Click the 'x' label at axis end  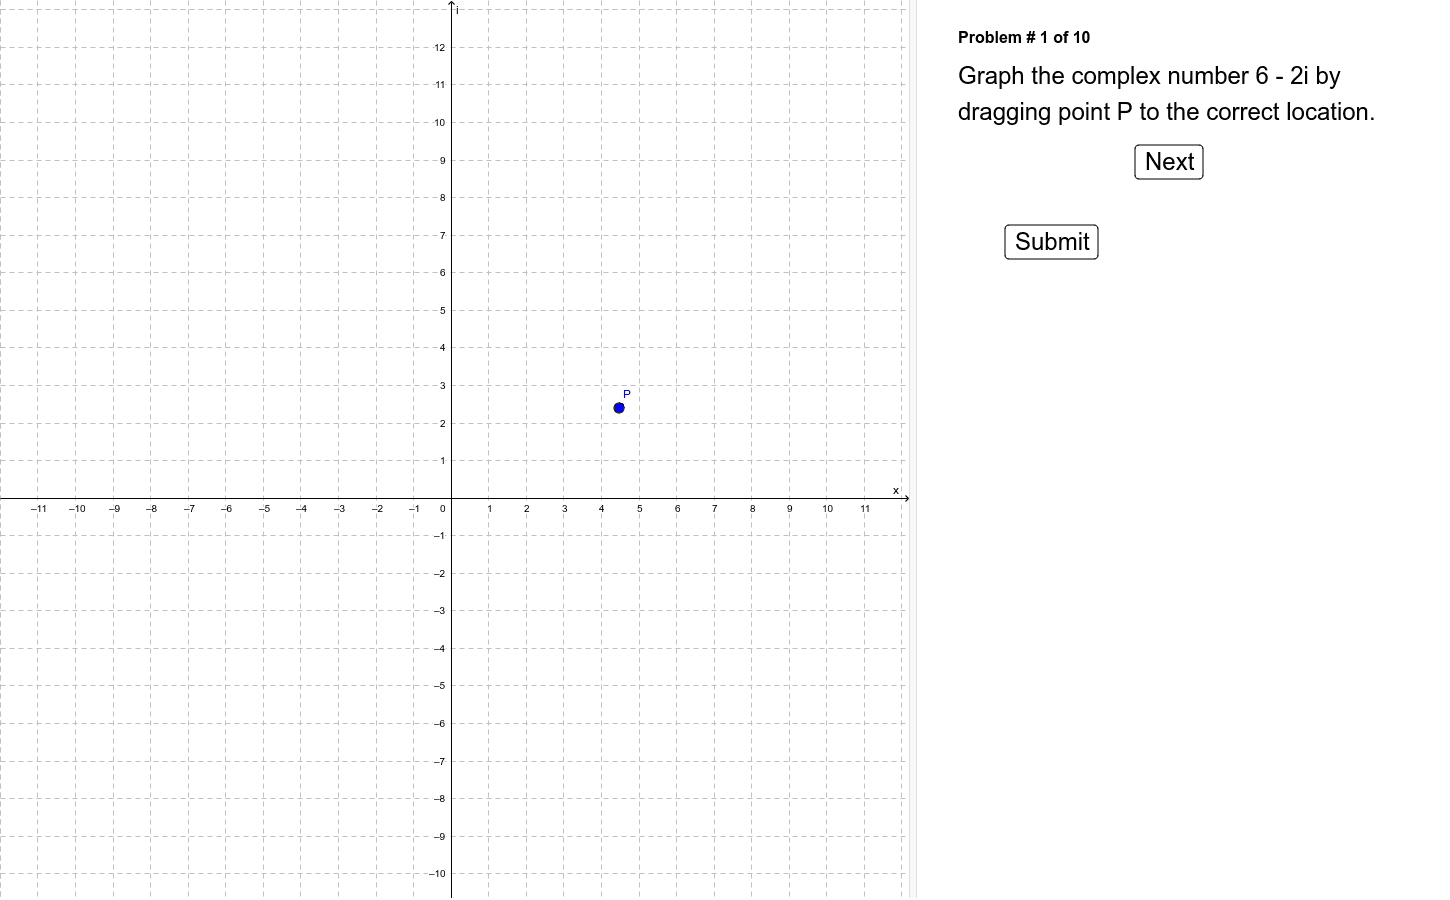click(896, 490)
